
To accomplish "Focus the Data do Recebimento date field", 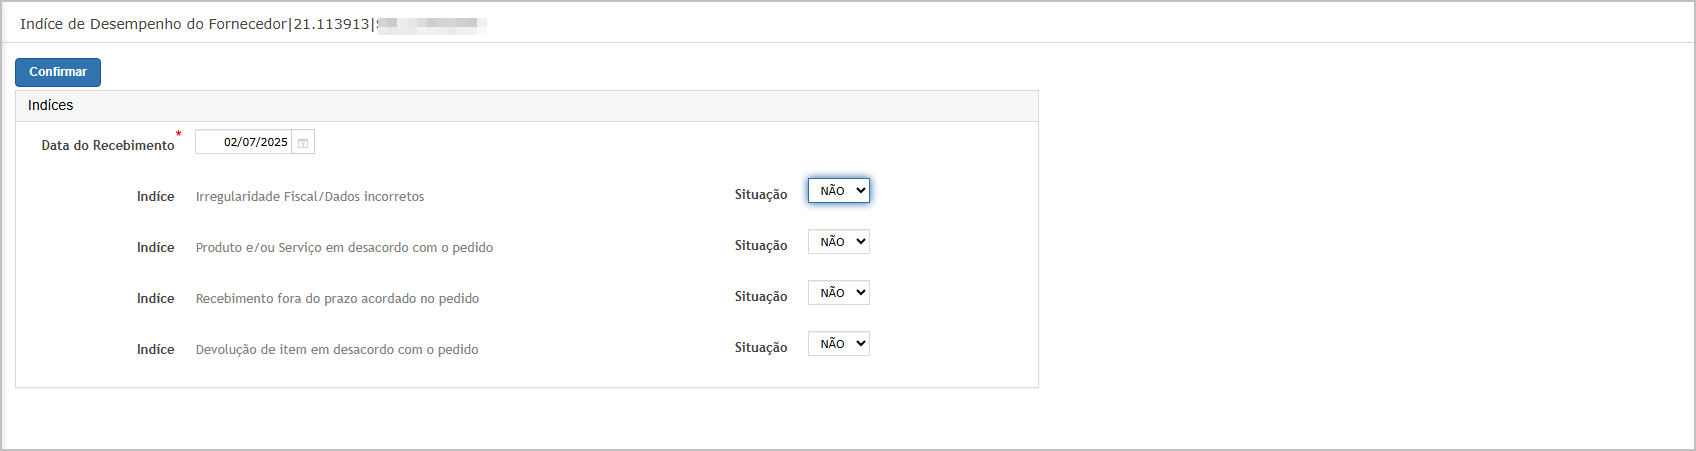I will click(244, 142).
